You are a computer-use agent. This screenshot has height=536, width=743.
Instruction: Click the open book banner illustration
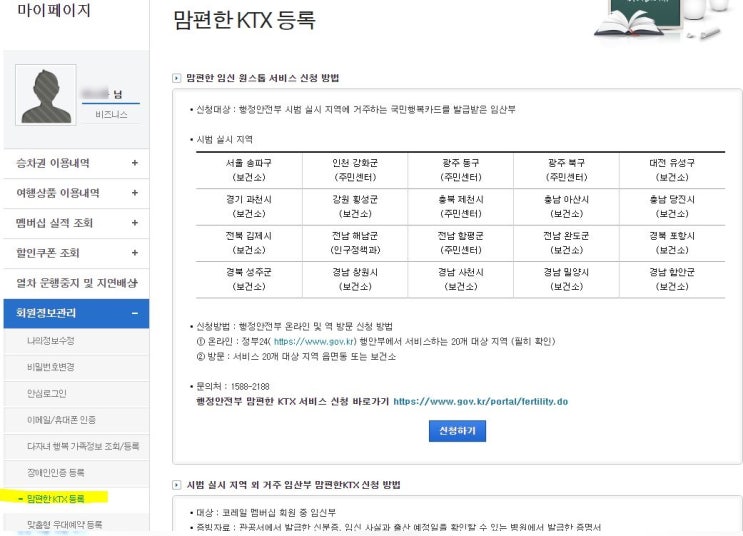tap(629, 23)
